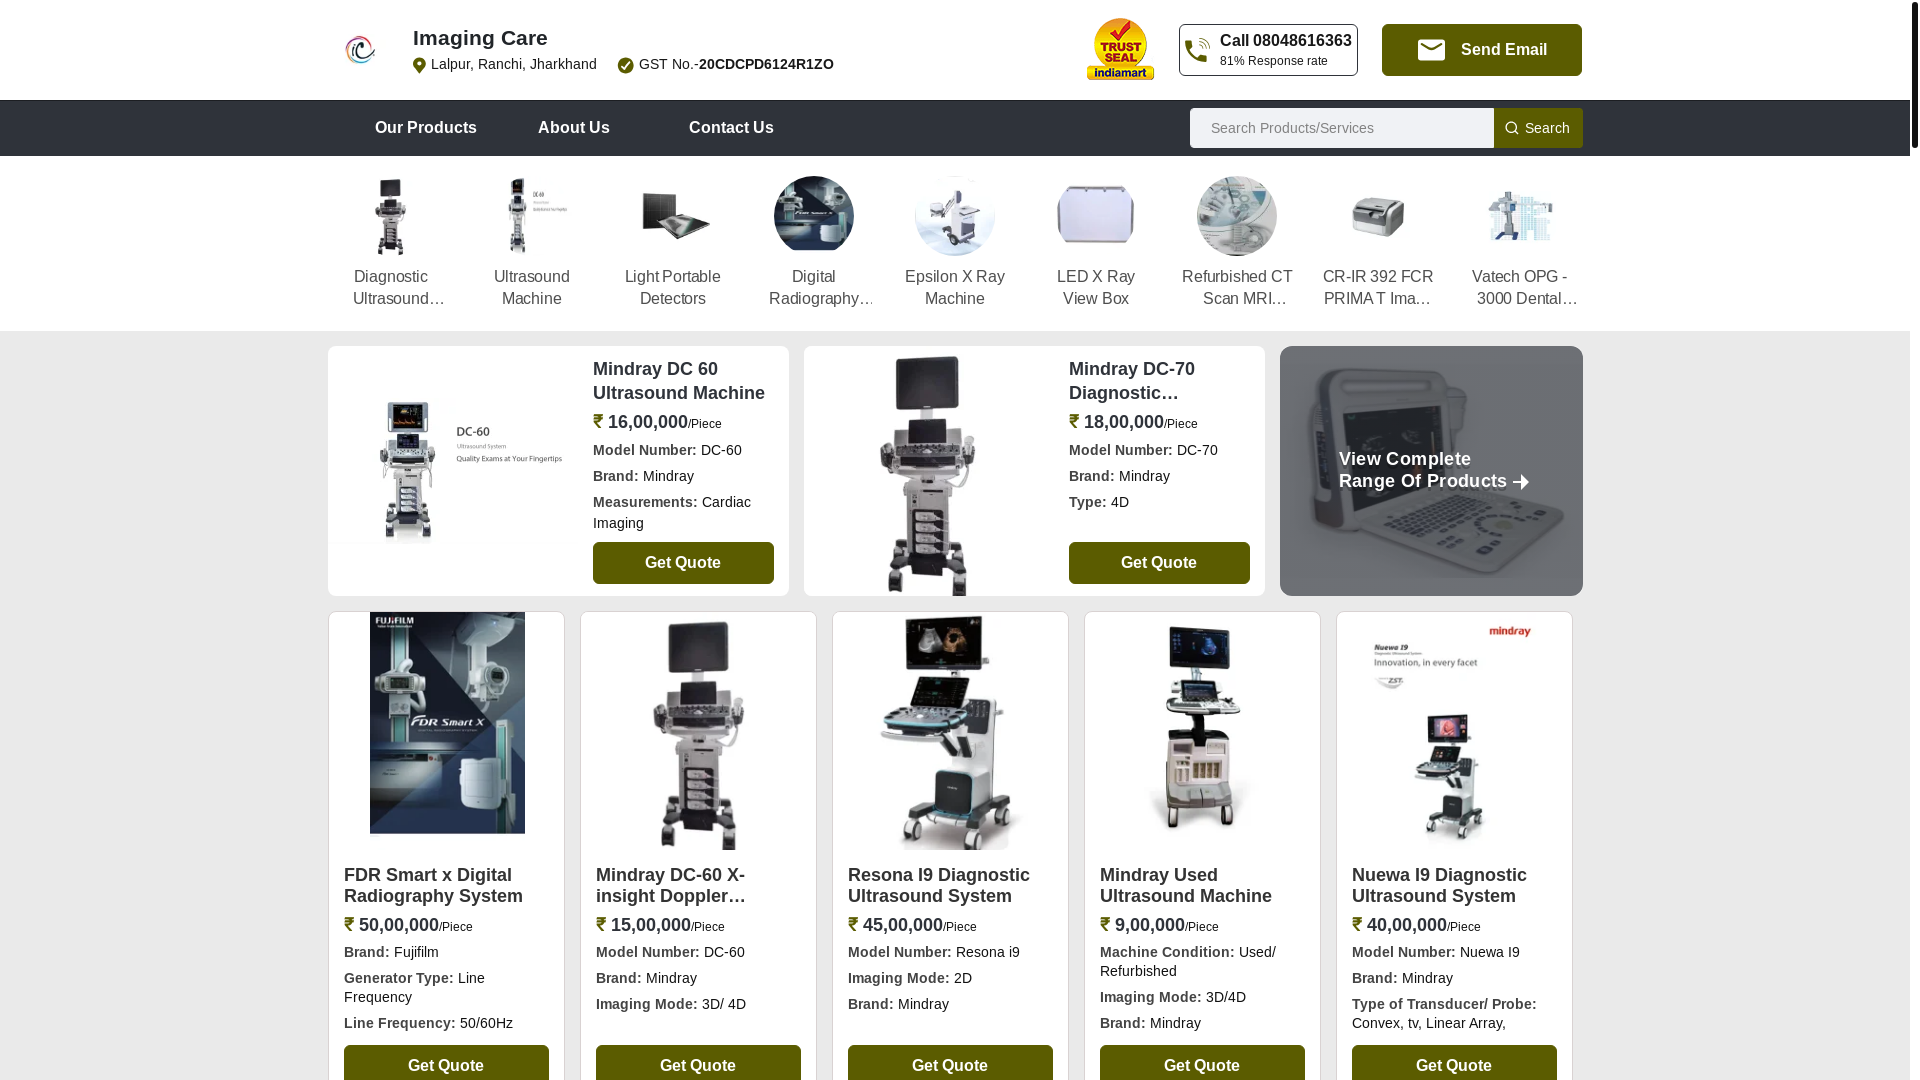
Task: Click Mindray DC 60 product image
Action: (453, 470)
